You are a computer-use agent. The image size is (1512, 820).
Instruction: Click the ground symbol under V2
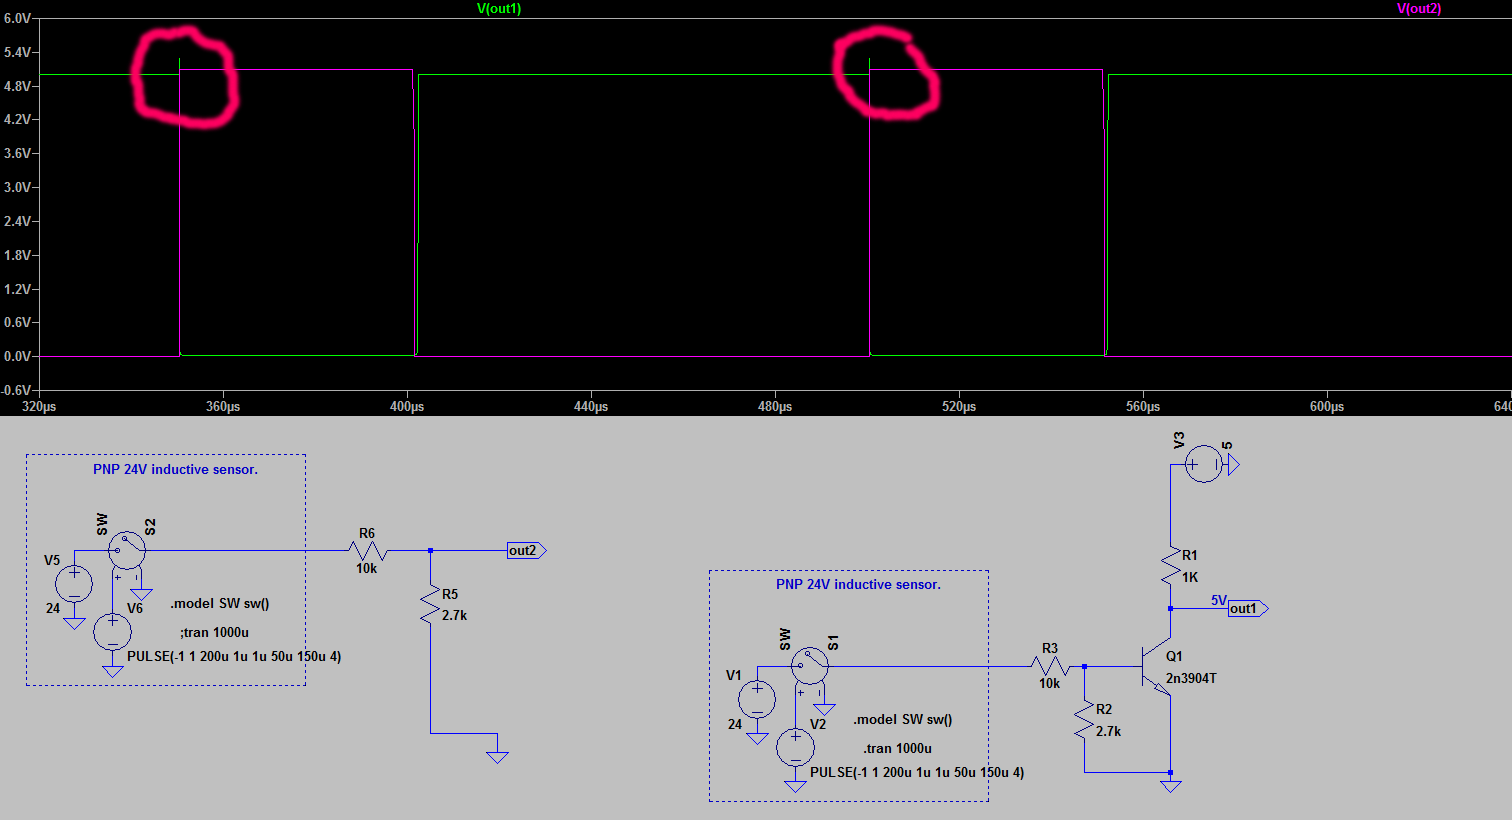795,786
